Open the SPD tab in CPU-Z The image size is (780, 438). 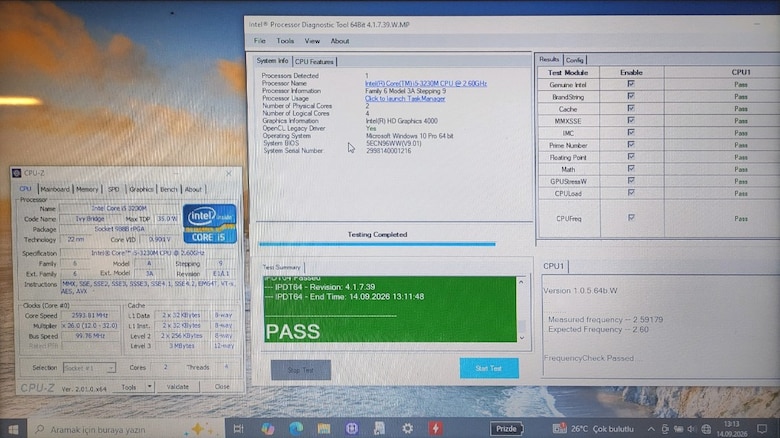(x=114, y=190)
